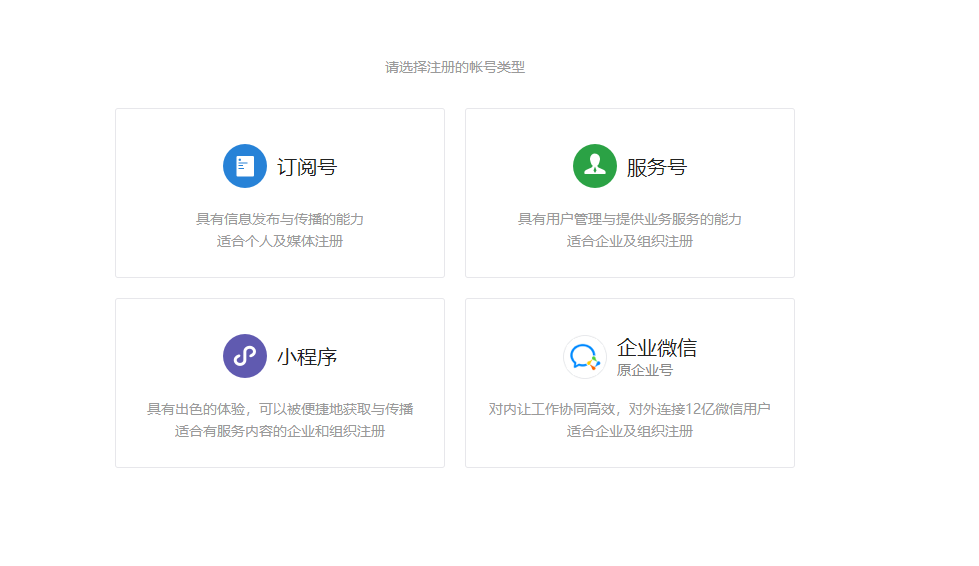Click the 原企业号 subtitle text
The height and width of the screenshot is (566, 979).
644,370
